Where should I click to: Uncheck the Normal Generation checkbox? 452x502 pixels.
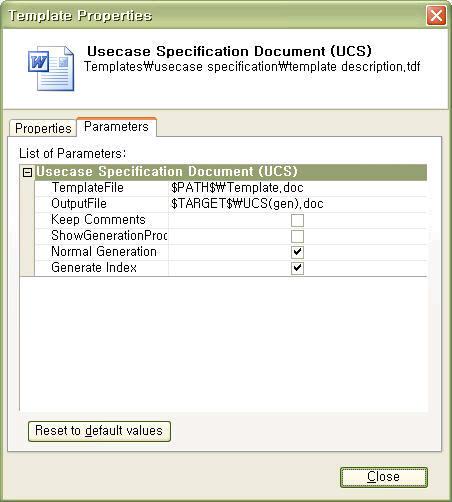(297, 252)
